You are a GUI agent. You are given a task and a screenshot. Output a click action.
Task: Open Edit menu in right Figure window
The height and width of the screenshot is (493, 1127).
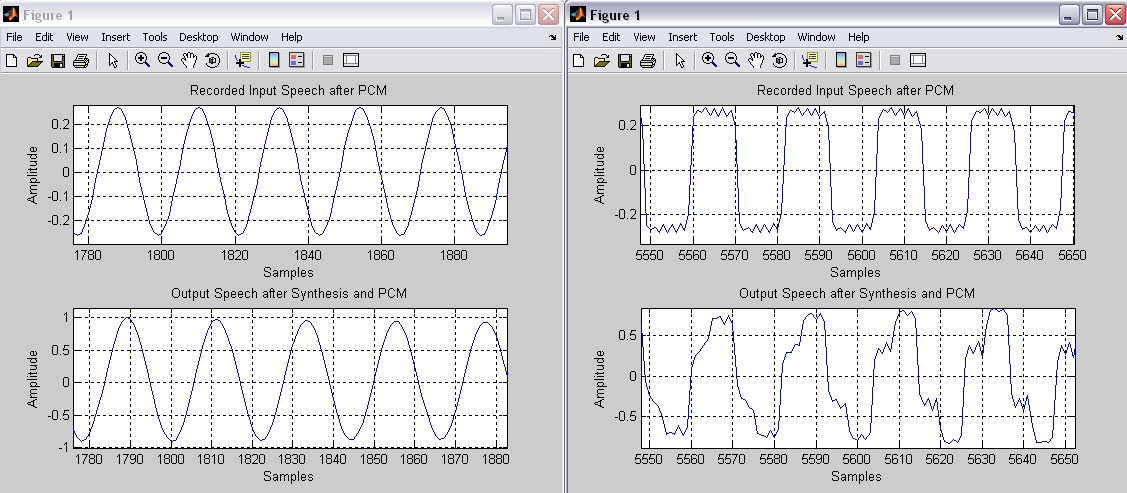[x=612, y=37]
